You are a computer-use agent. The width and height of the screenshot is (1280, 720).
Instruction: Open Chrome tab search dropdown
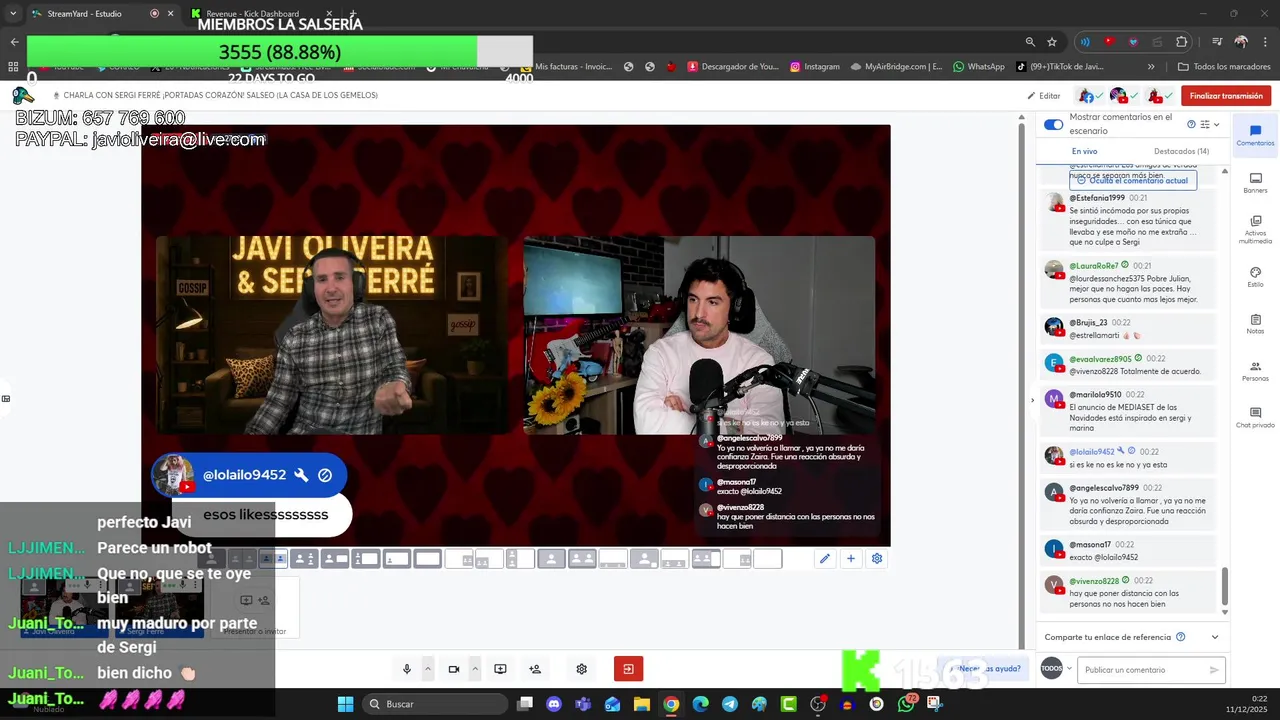[x=13, y=13]
